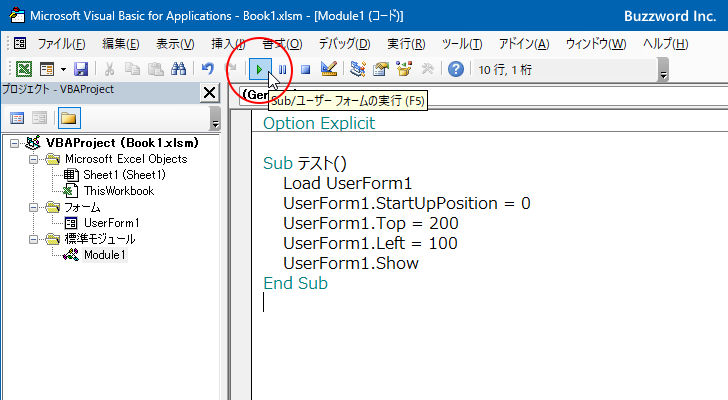Click View Object icon in Project panel
Screen dimensions: 728x400
(39, 118)
